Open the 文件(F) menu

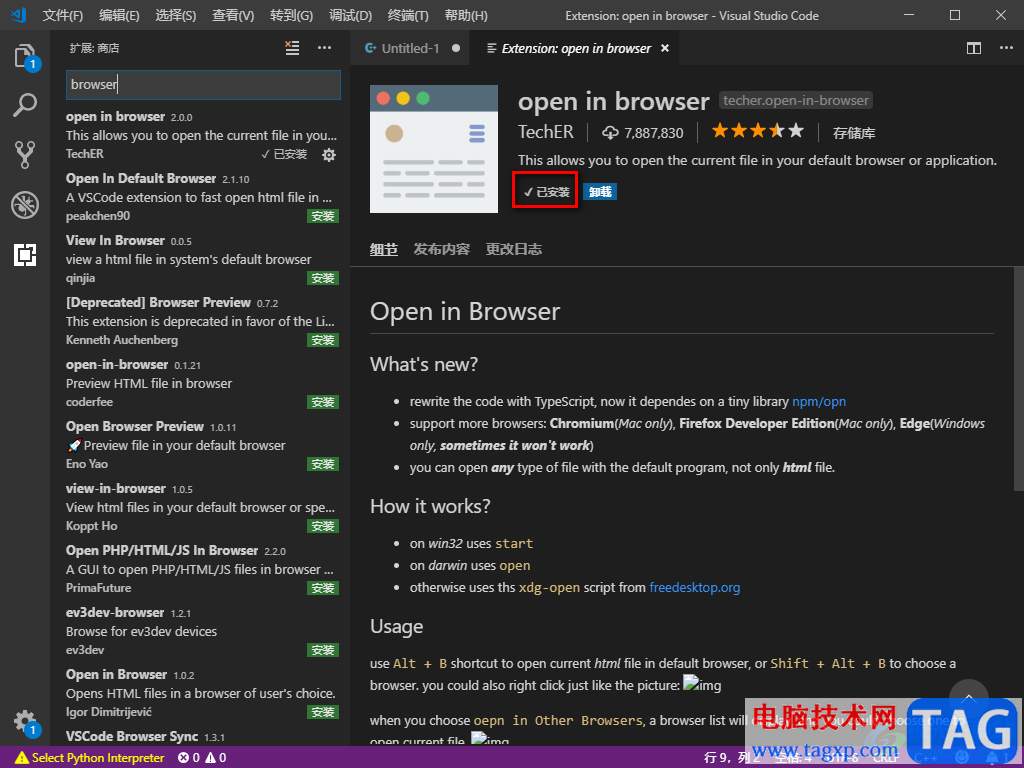click(63, 15)
